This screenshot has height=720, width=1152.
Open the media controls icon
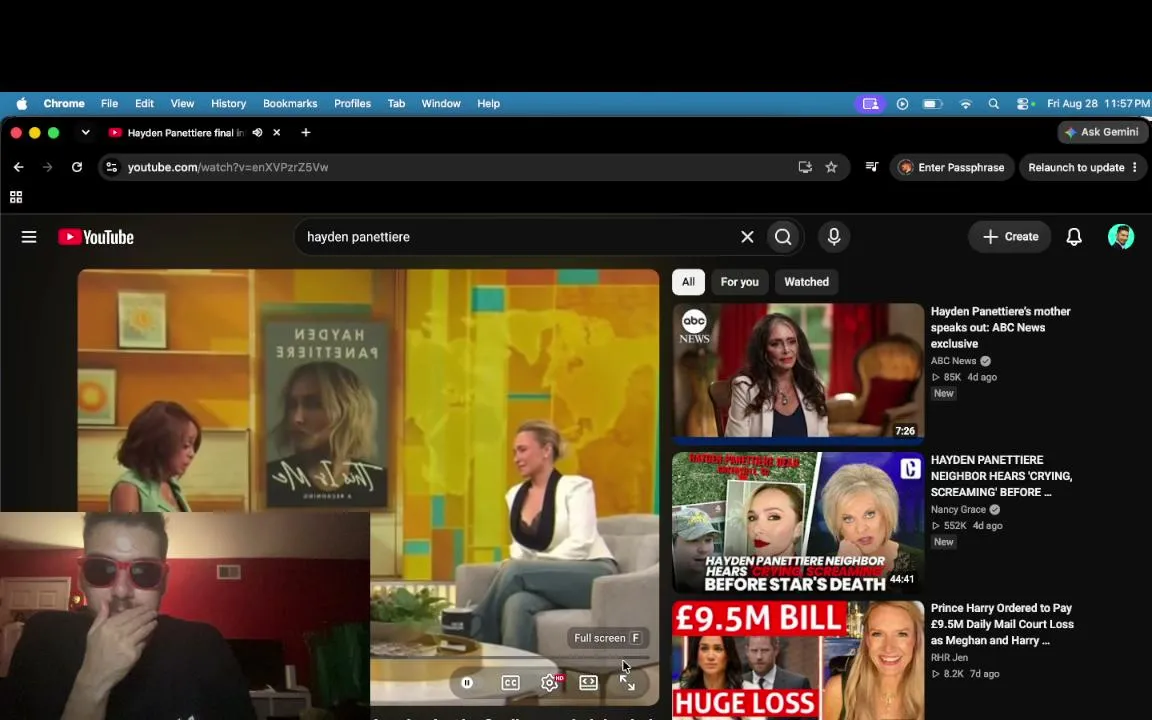tap(872, 168)
